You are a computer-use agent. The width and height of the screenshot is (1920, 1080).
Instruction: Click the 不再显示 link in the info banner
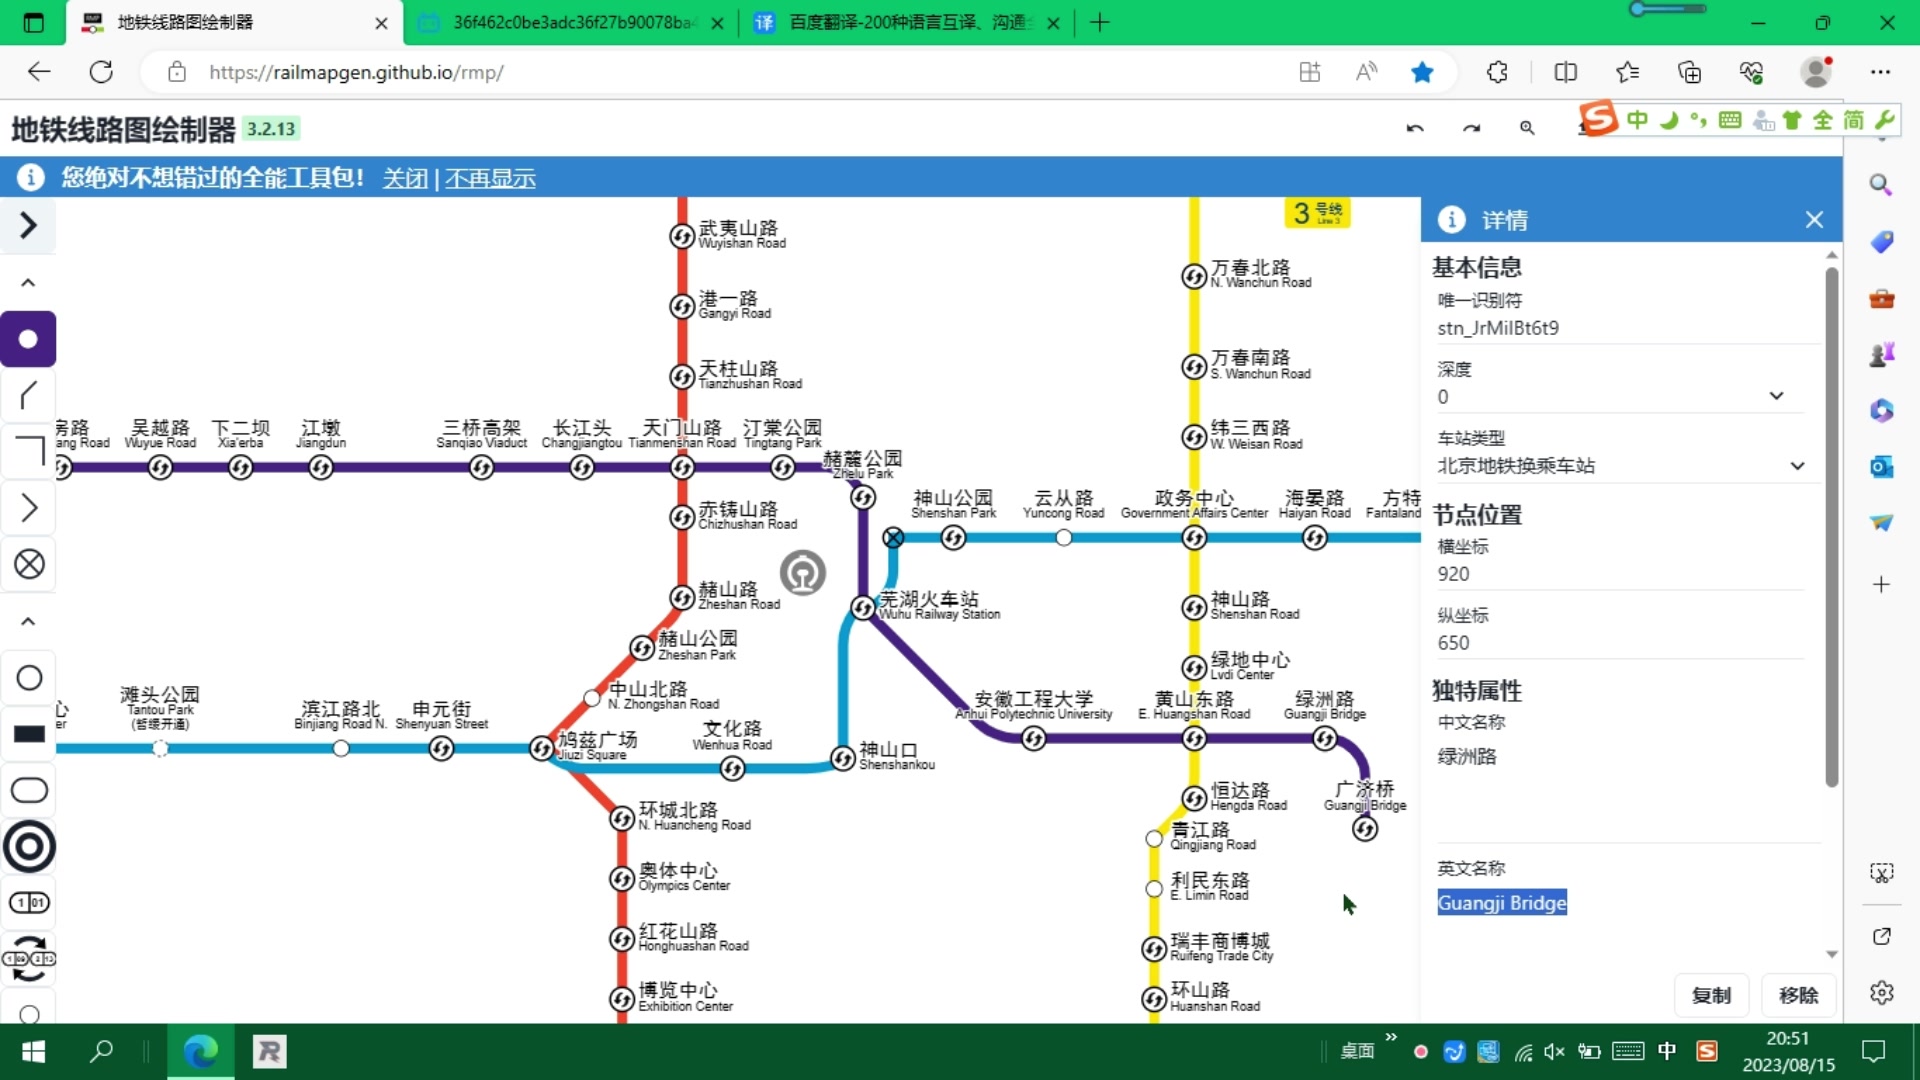point(491,178)
